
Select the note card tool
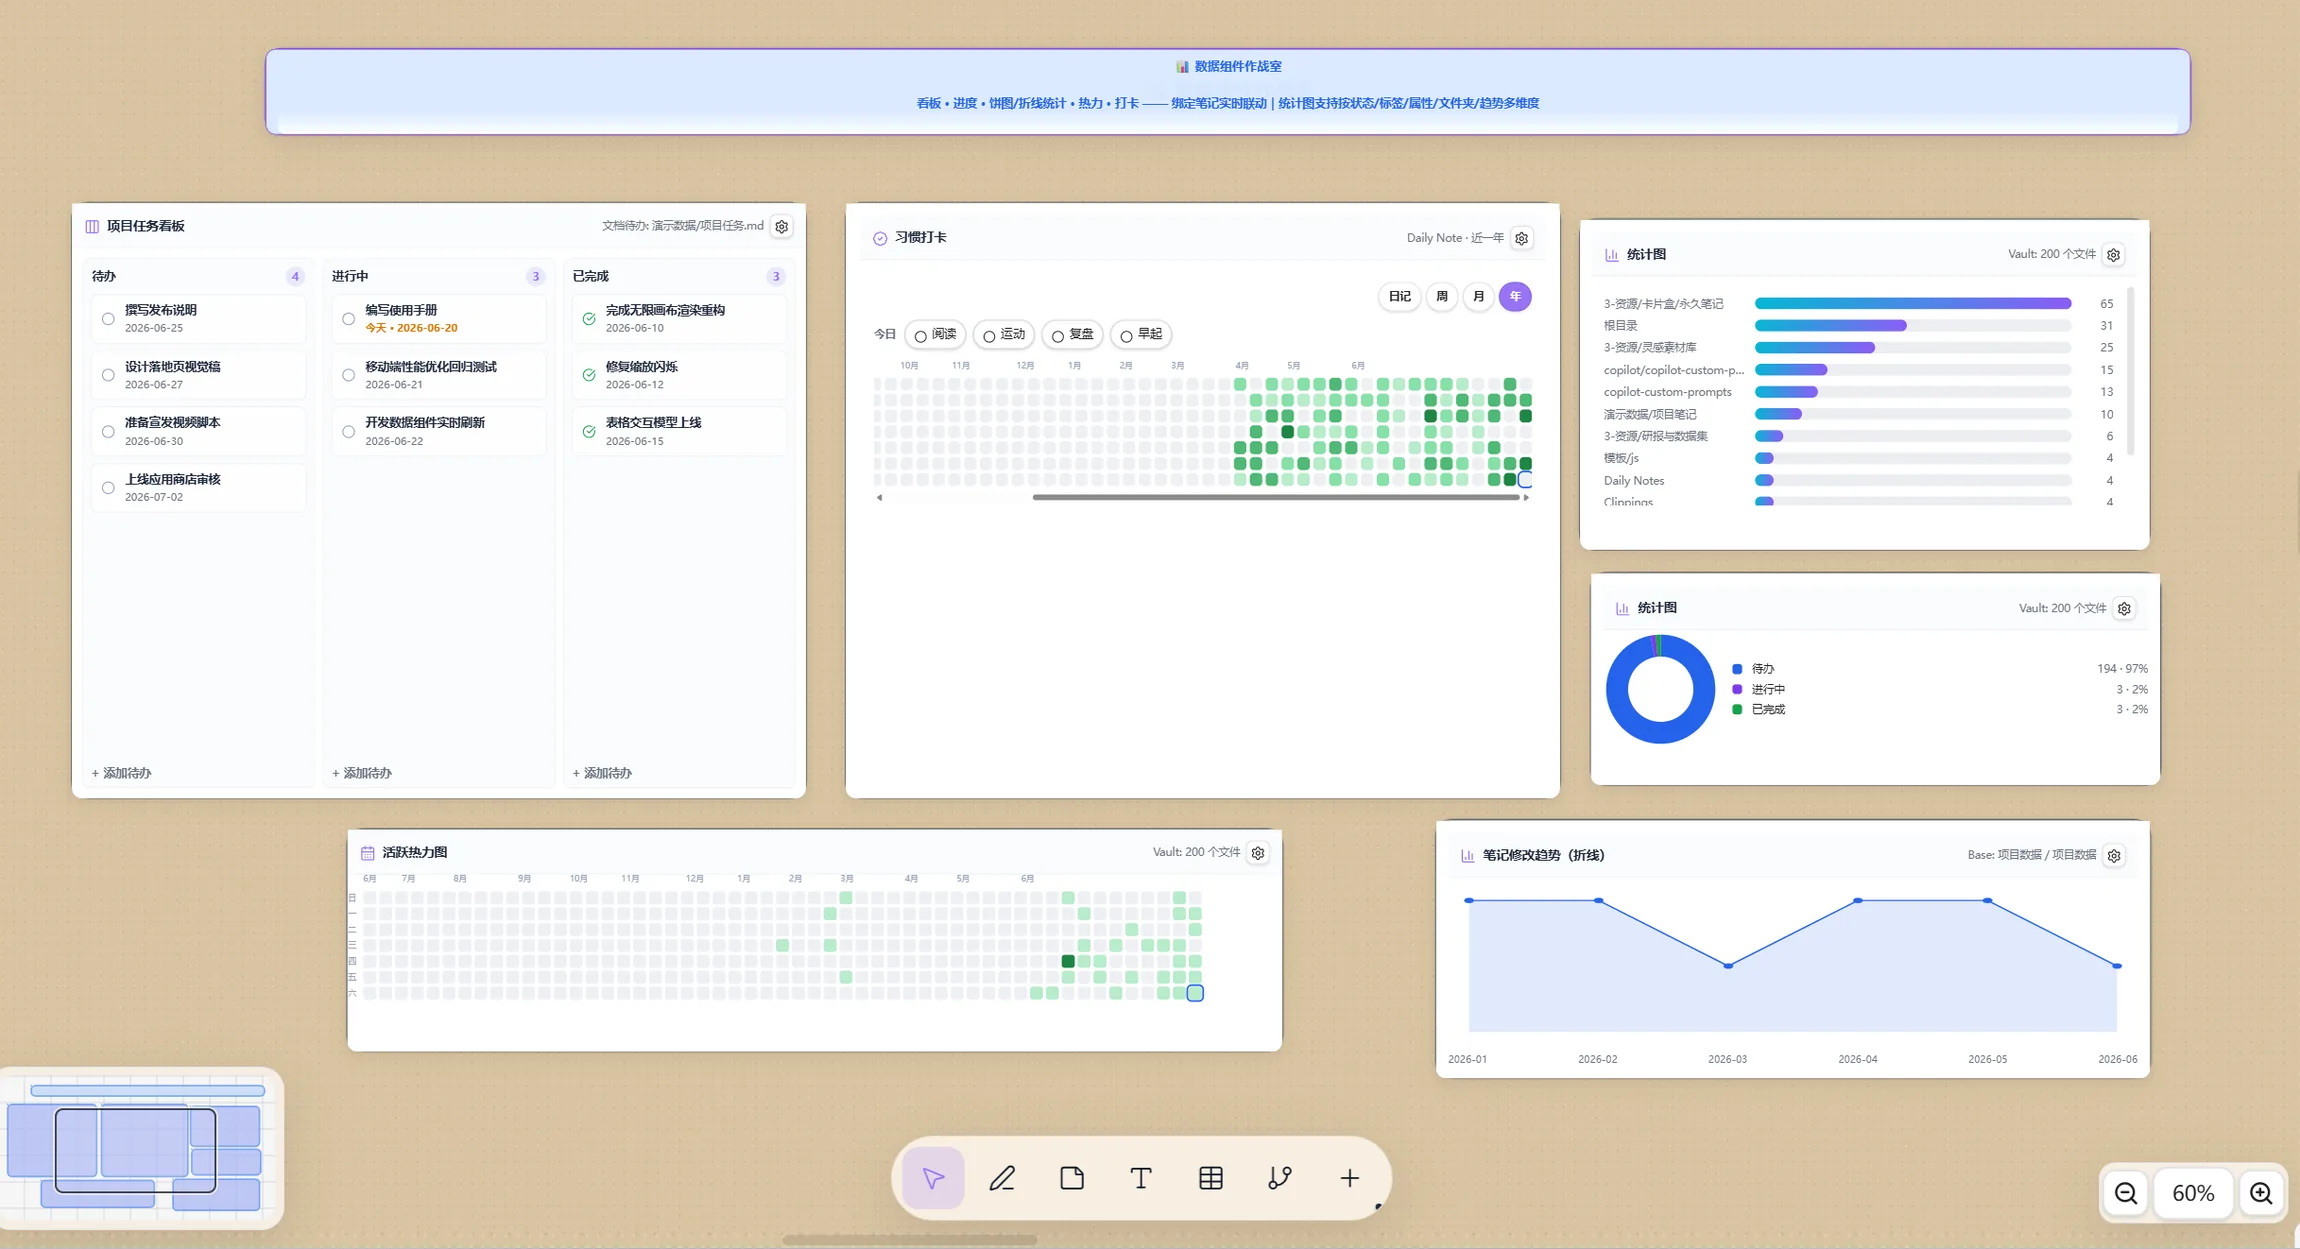pyautogui.click(x=1072, y=1178)
